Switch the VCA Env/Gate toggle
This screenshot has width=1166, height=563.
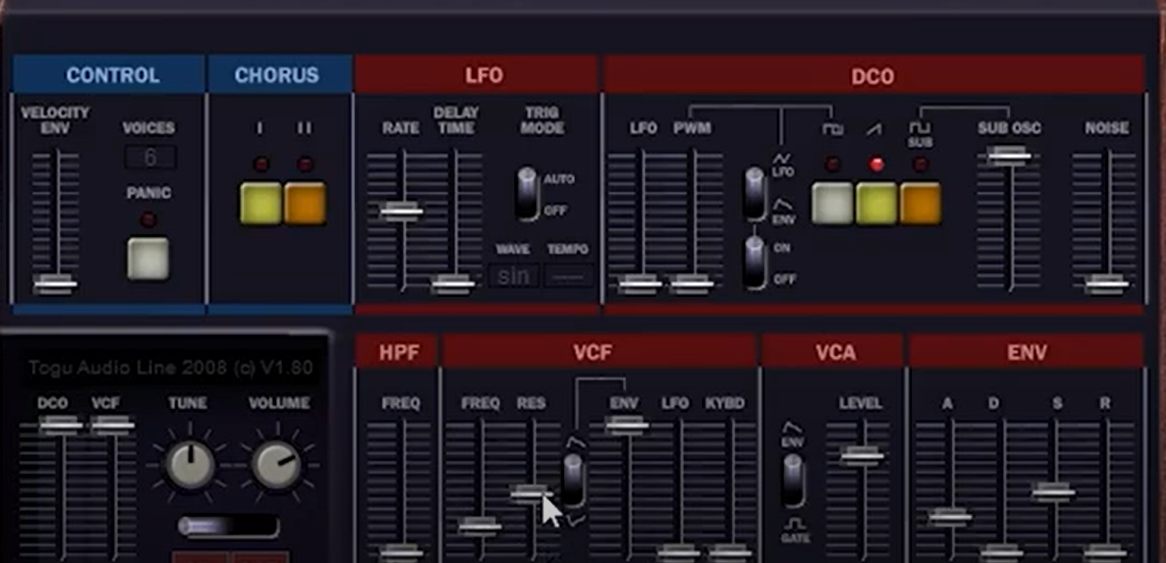[x=793, y=480]
